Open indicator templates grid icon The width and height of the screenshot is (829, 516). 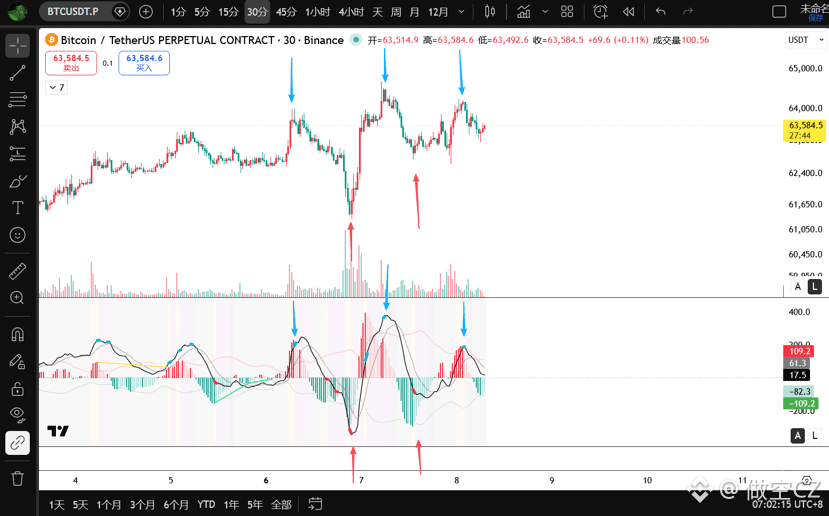point(567,12)
